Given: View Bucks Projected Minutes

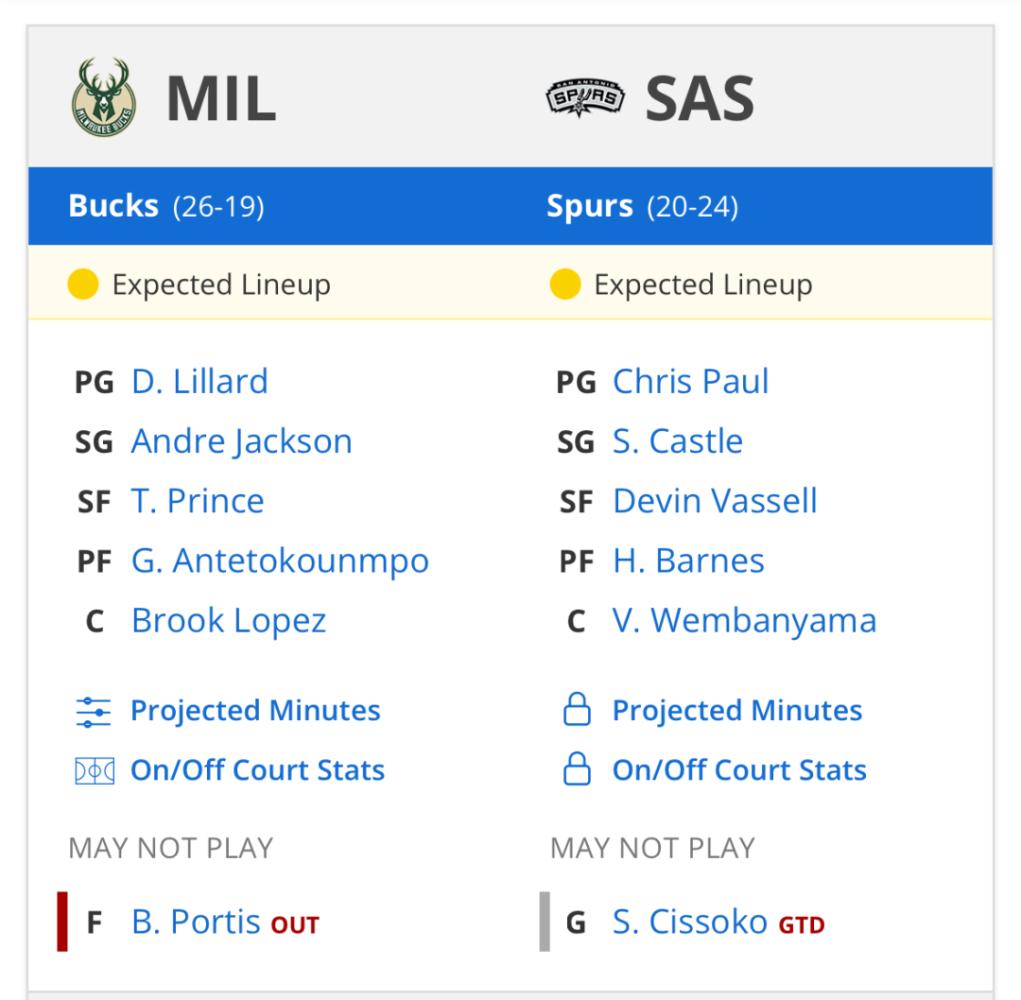Looking at the screenshot, I should click(255, 711).
